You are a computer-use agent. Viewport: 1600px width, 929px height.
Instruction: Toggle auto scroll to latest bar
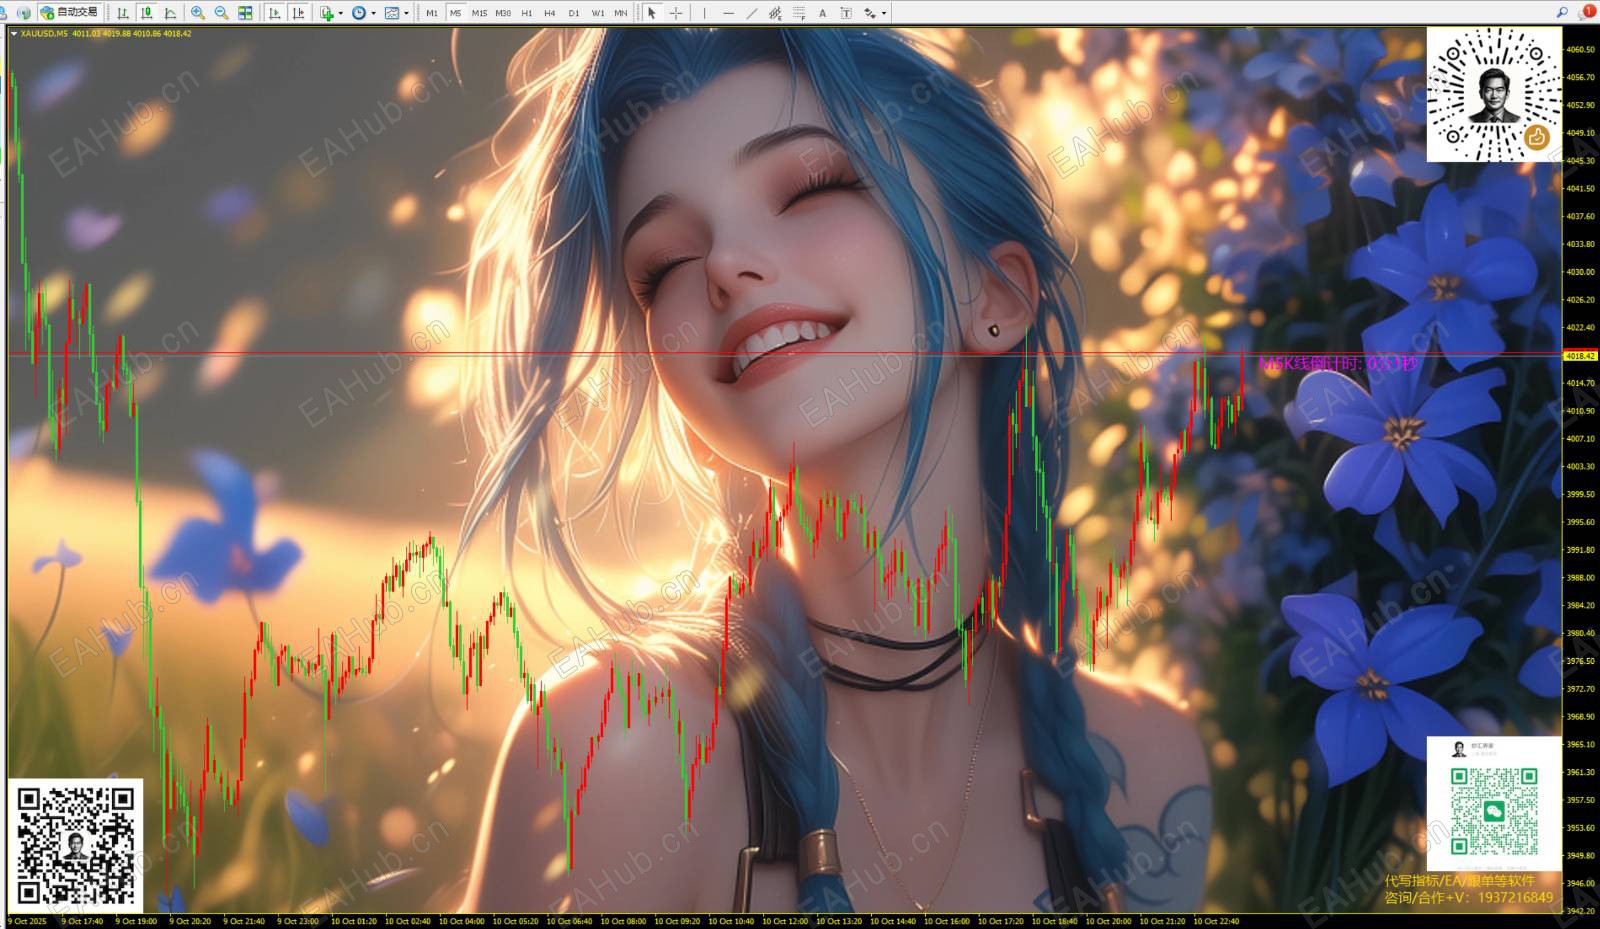point(274,13)
